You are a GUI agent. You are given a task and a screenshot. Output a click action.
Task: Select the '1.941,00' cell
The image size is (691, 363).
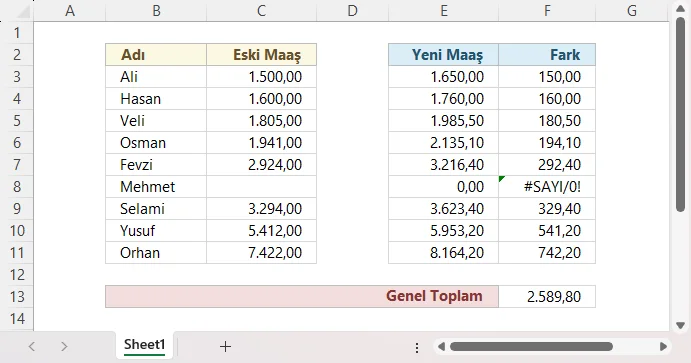(x=261, y=143)
